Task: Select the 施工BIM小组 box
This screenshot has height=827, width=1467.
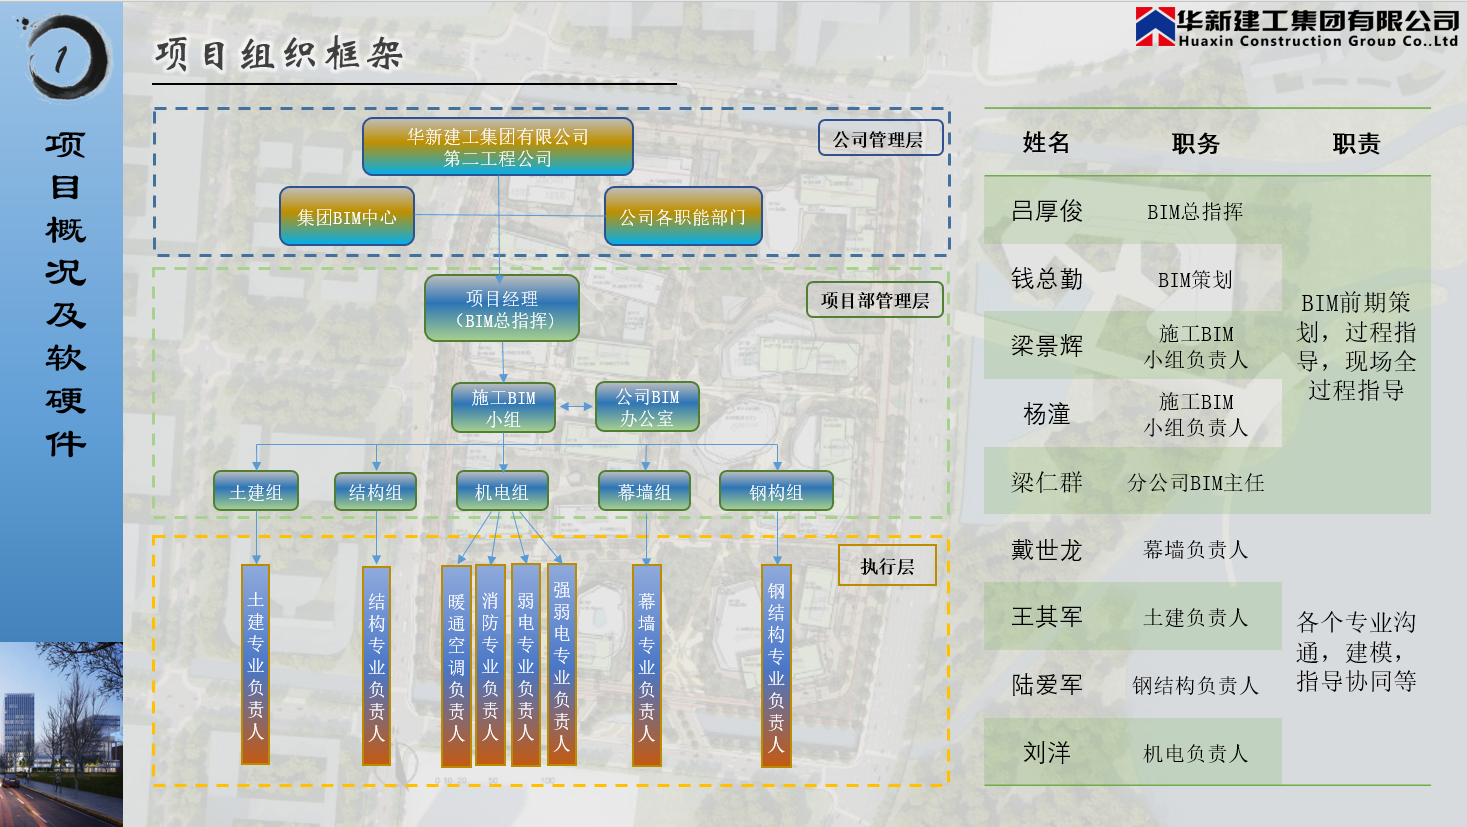Action: (x=503, y=408)
